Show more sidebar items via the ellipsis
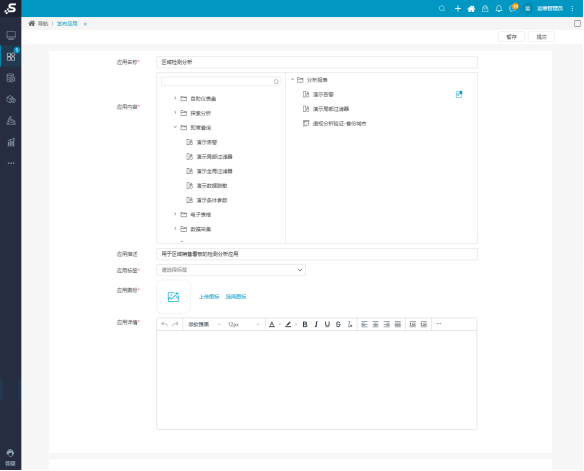The image size is (584, 471). coord(11,163)
